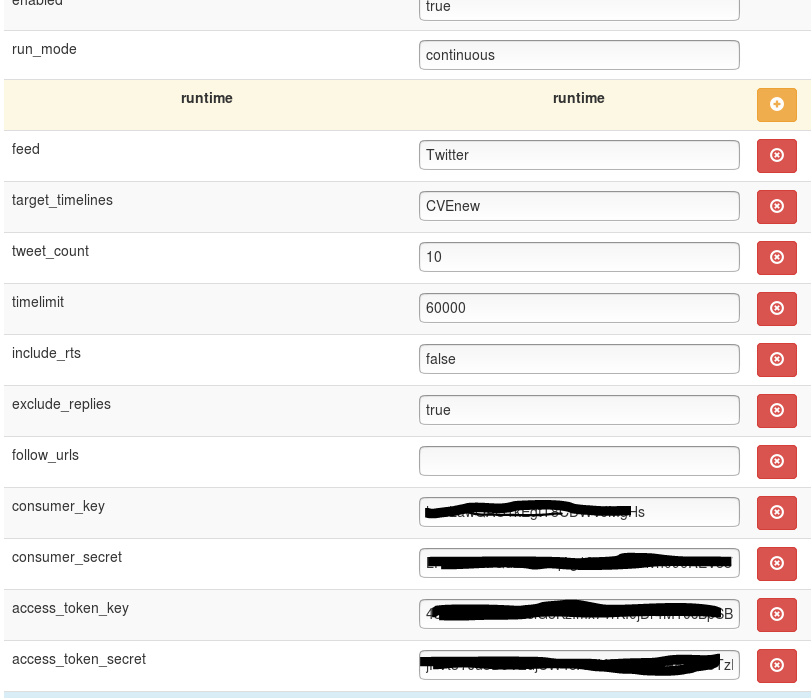Delete the follow_urls row
811x698 pixels.
coord(777,461)
